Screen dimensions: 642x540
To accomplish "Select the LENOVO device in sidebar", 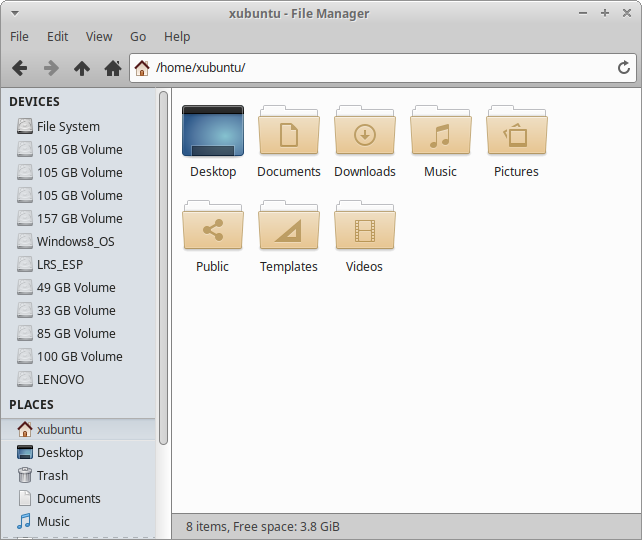I will click(60, 379).
